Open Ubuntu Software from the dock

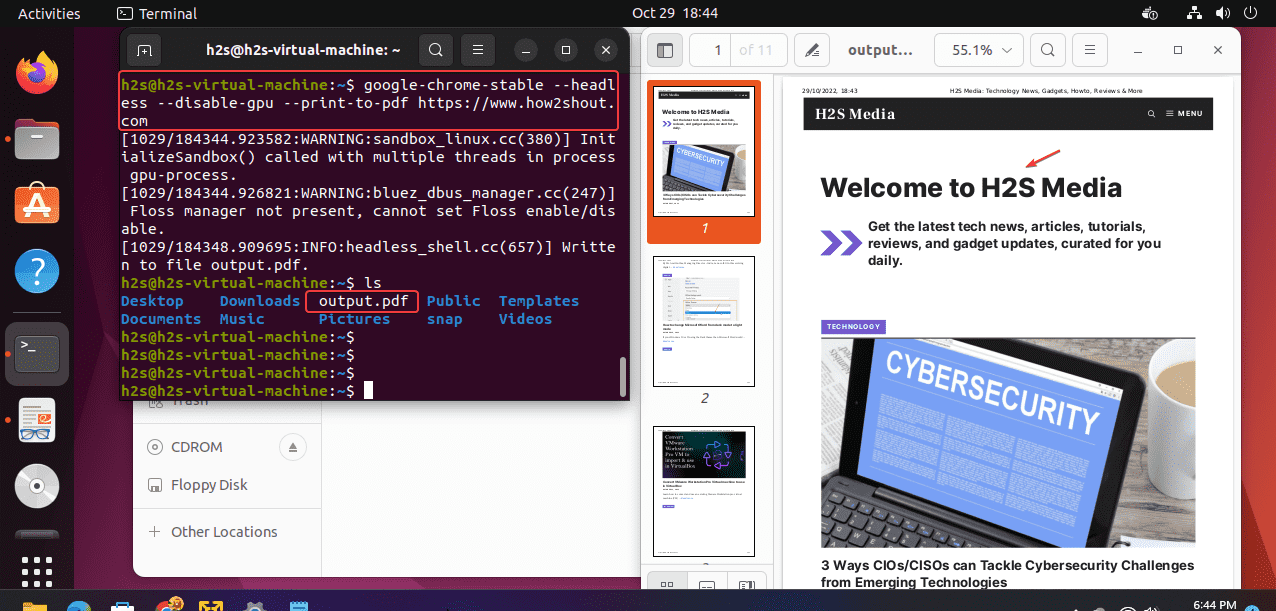[x=37, y=205]
